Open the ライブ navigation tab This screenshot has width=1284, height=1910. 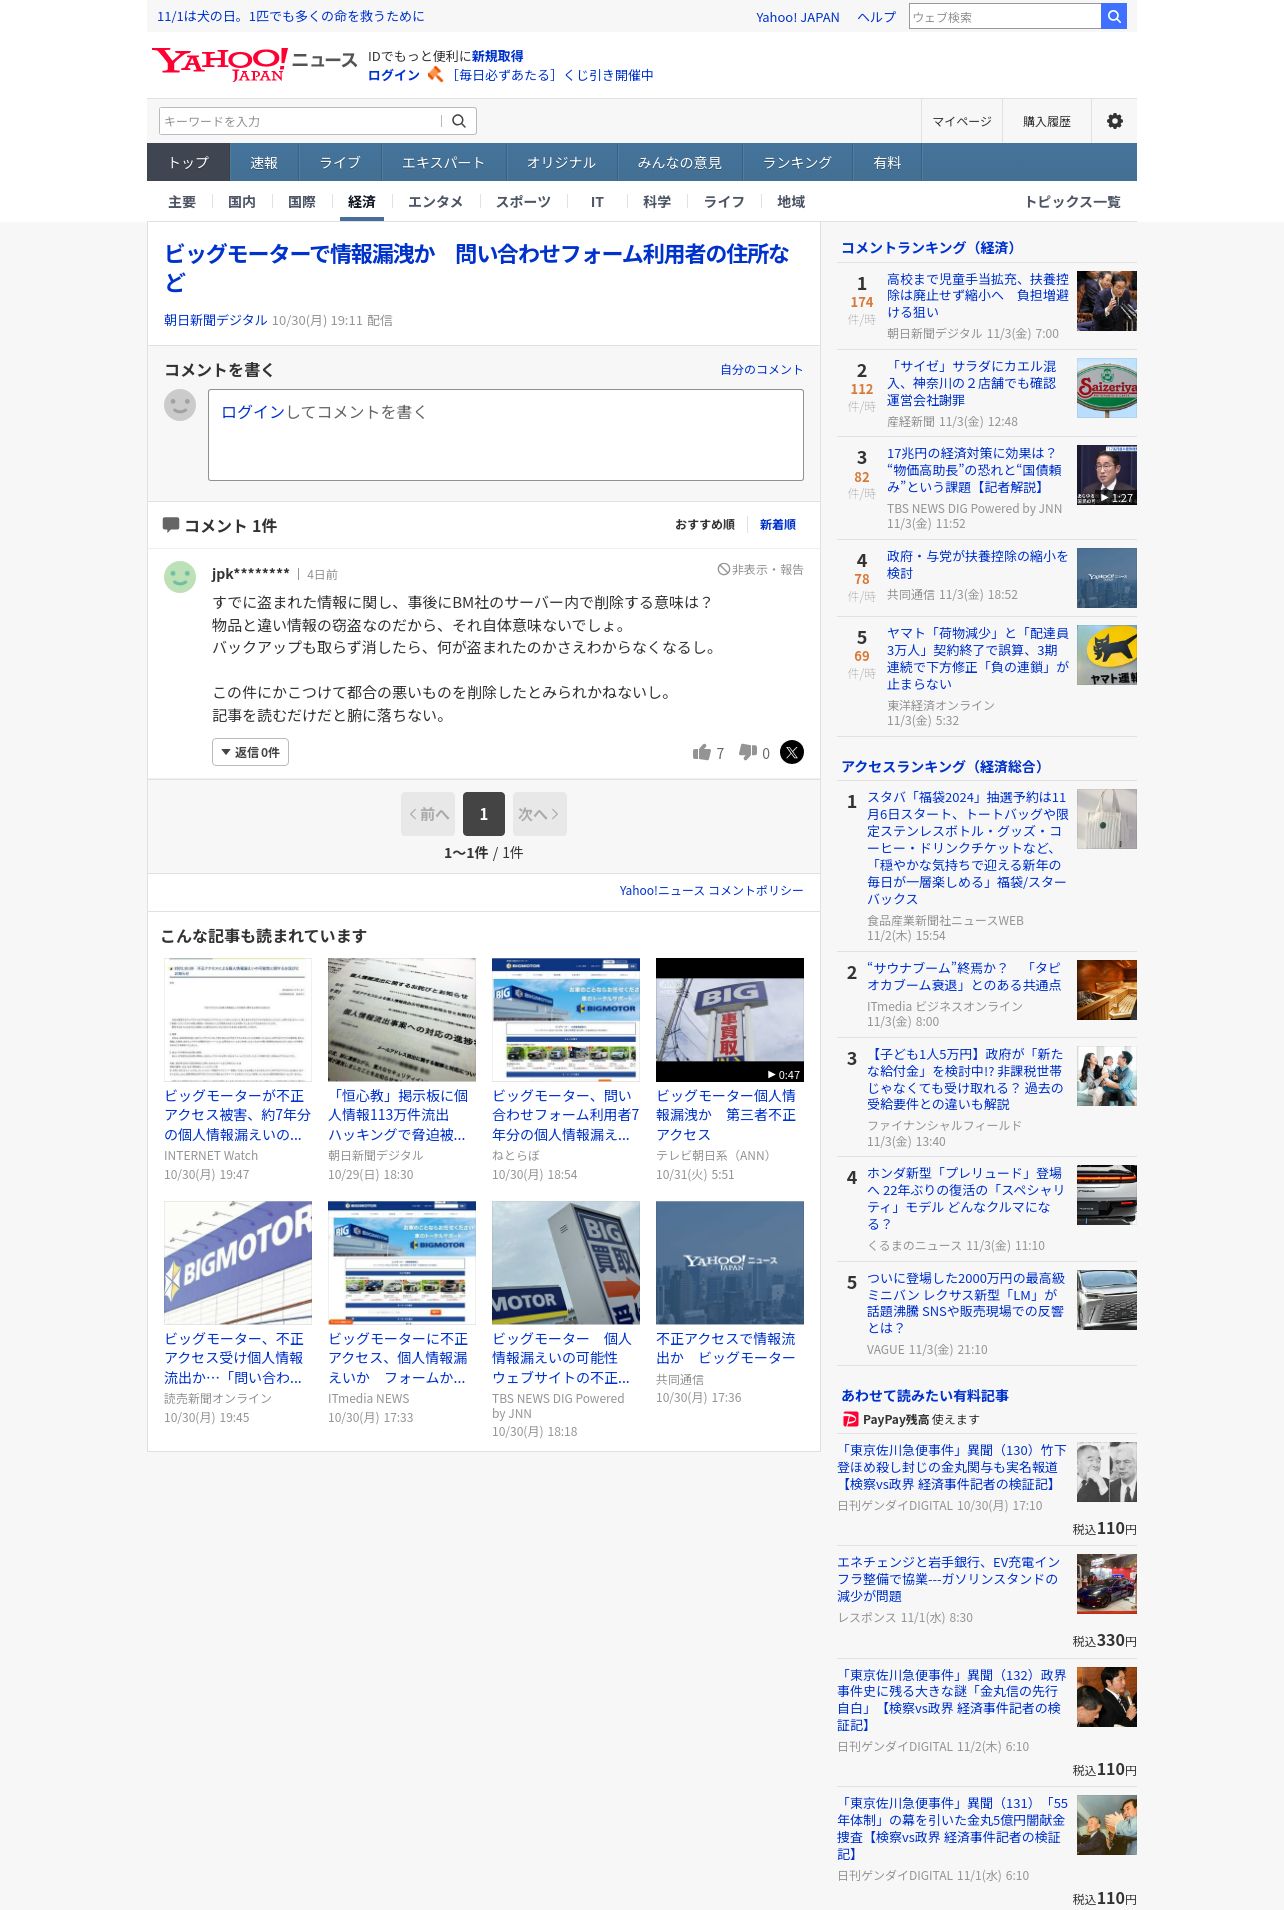tap(340, 162)
